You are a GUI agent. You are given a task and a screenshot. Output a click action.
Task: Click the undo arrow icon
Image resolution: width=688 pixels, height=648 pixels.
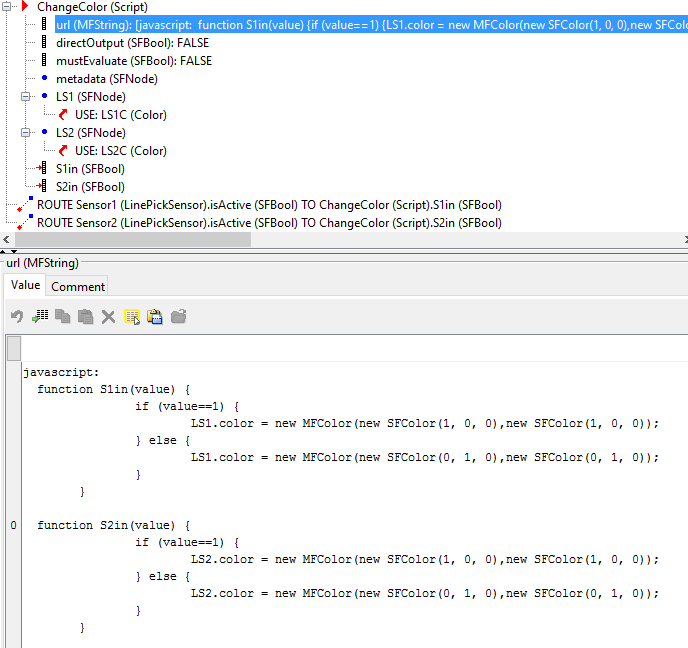pyautogui.click(x=17, y=316)
